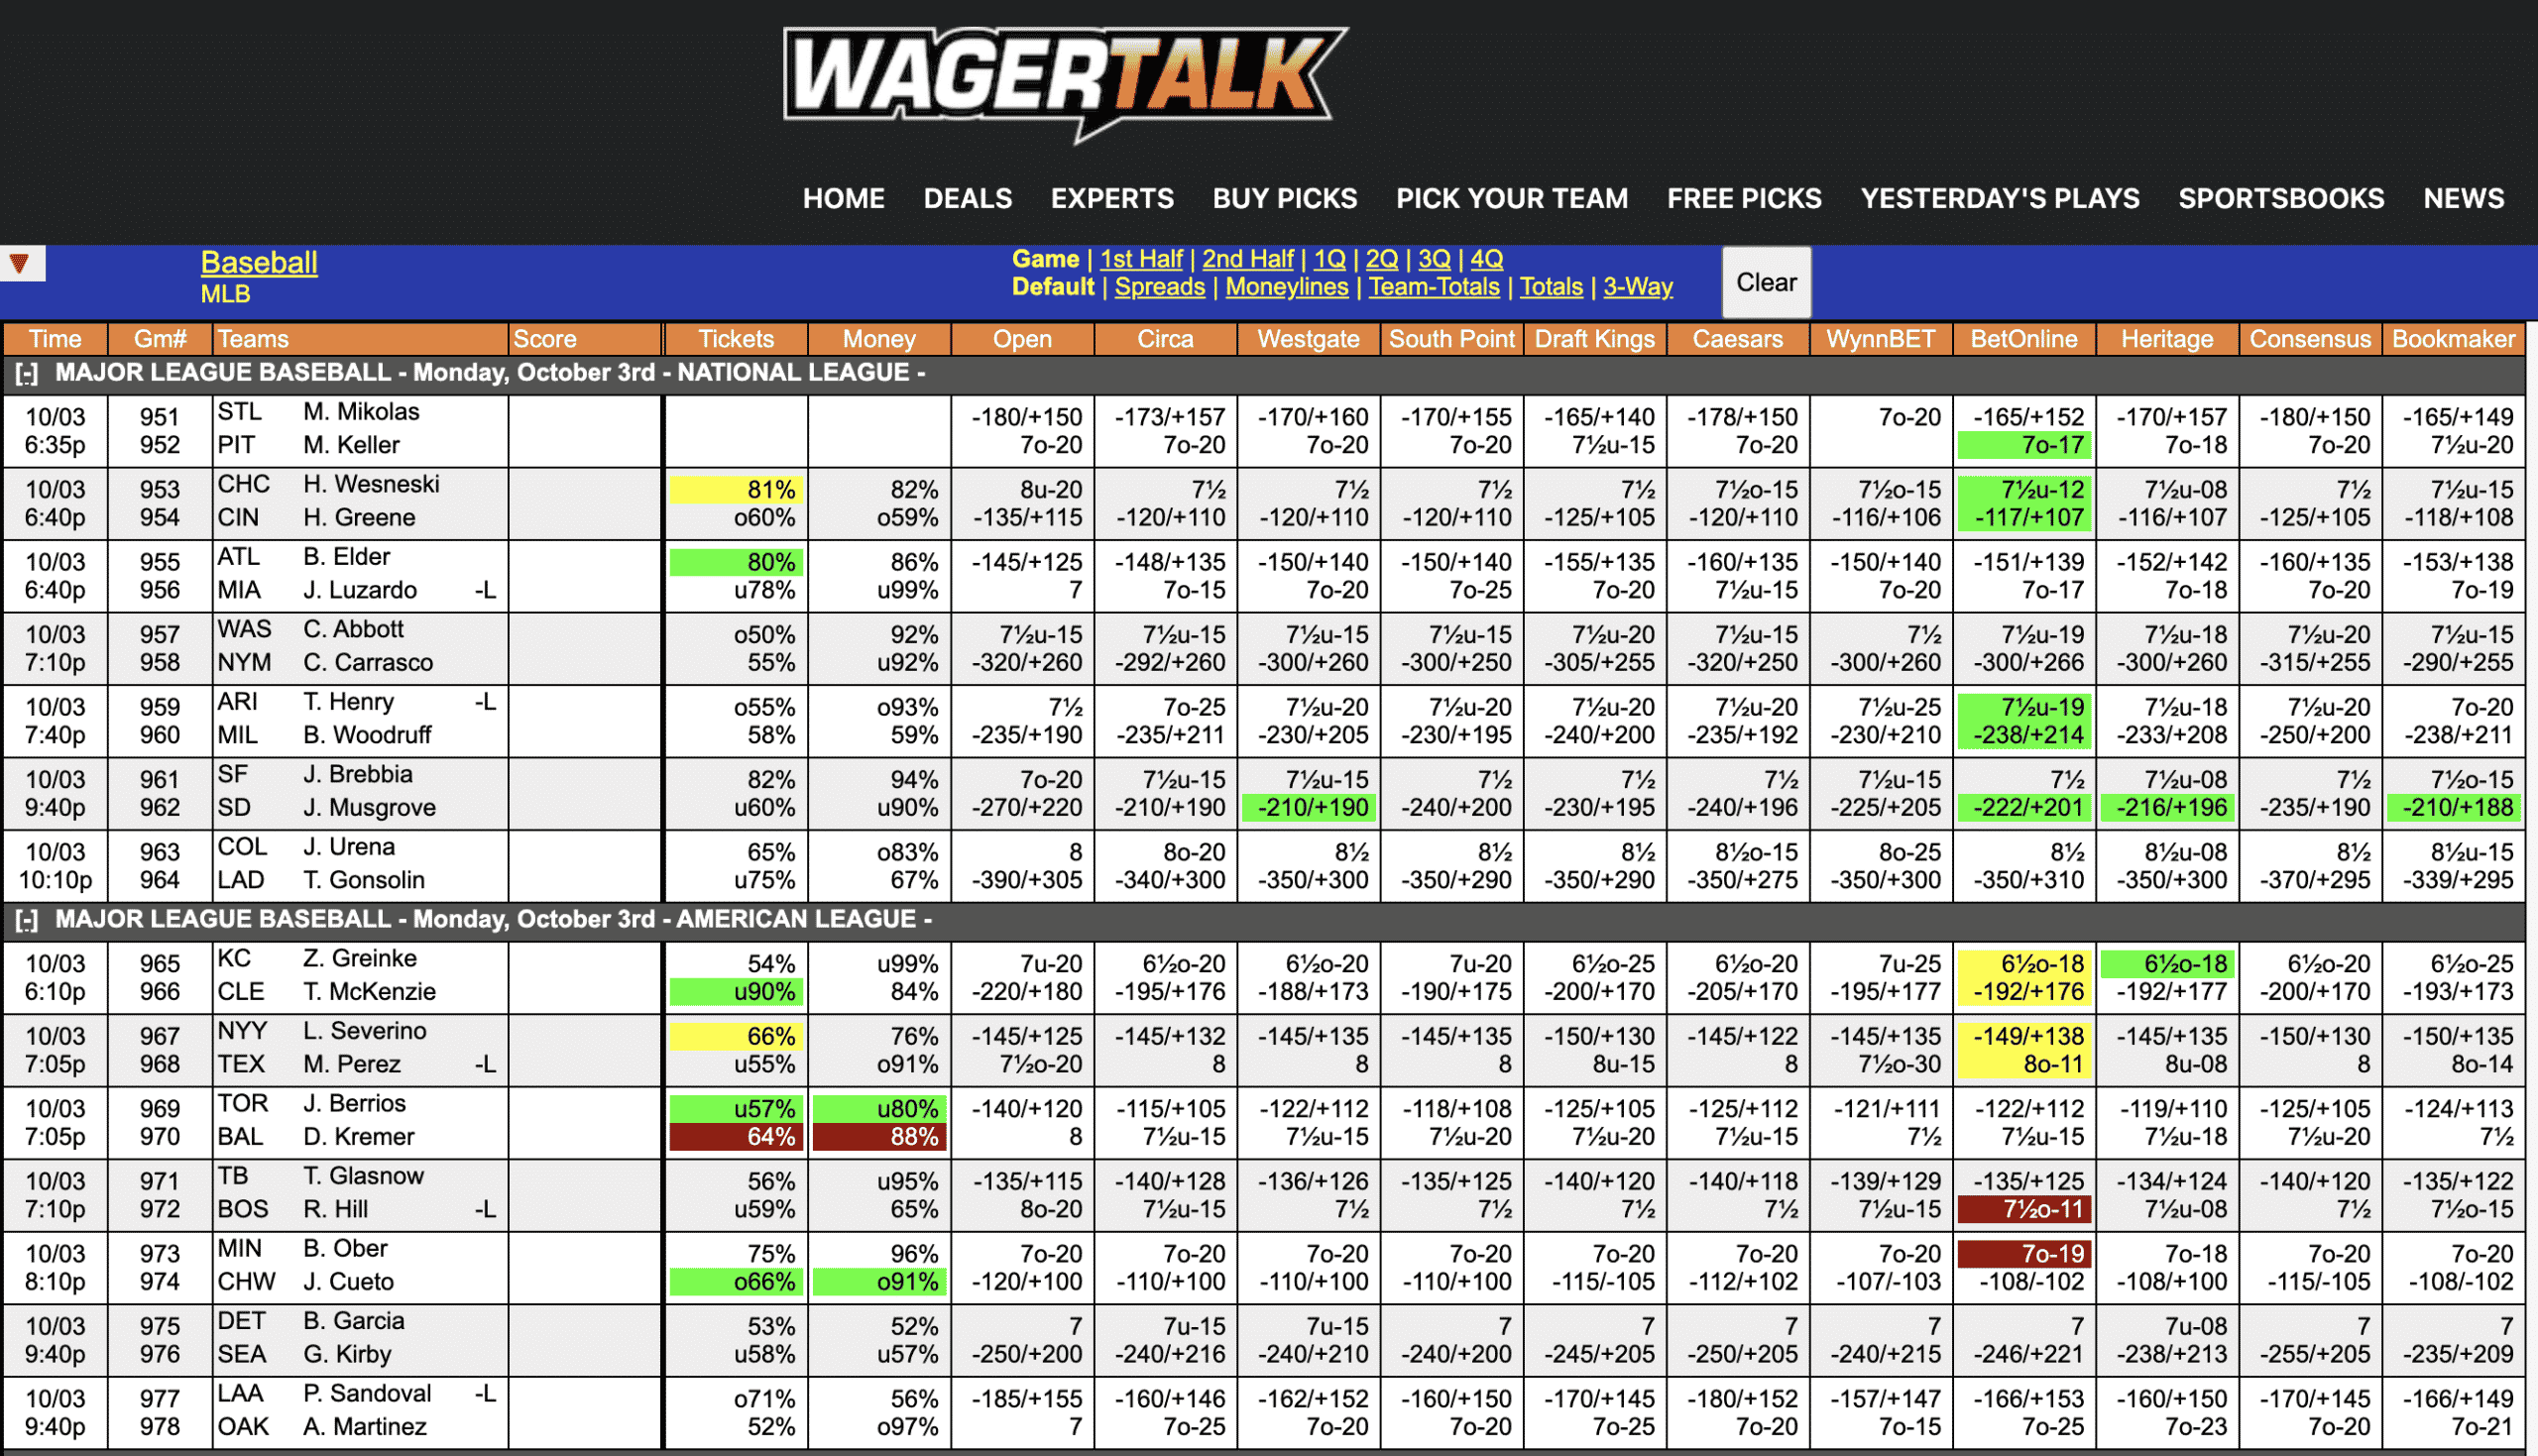Select Default odds view
This screenshot has width=2538, height=1456.
pos(1052,287)
